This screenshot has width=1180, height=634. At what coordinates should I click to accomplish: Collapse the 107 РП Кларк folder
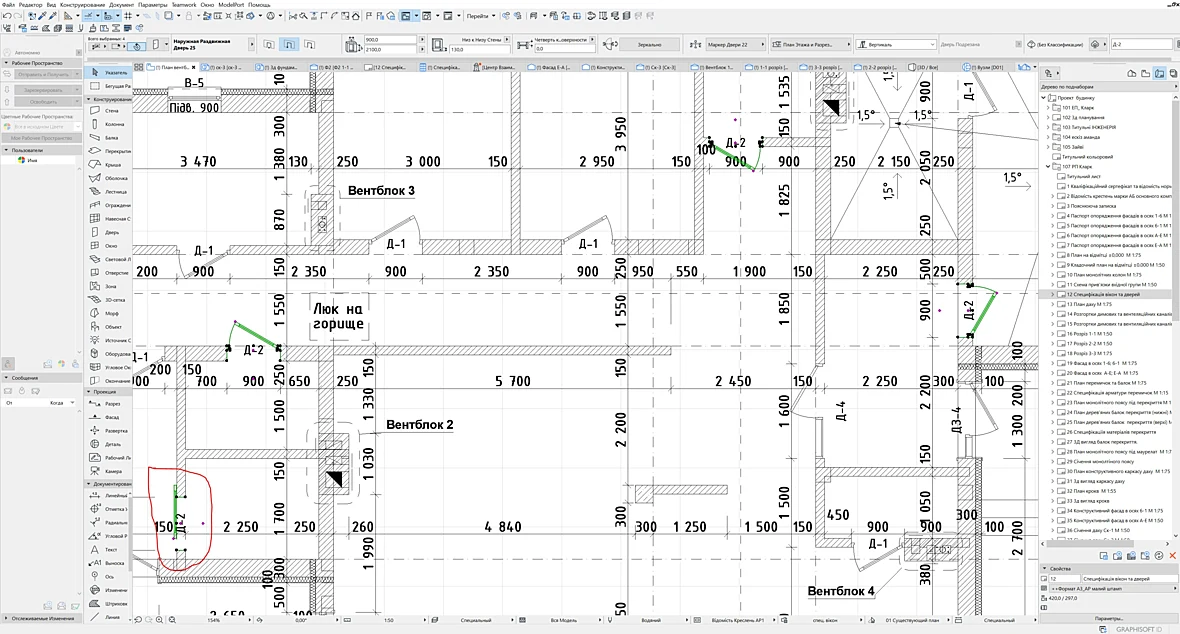point(1048,166)
